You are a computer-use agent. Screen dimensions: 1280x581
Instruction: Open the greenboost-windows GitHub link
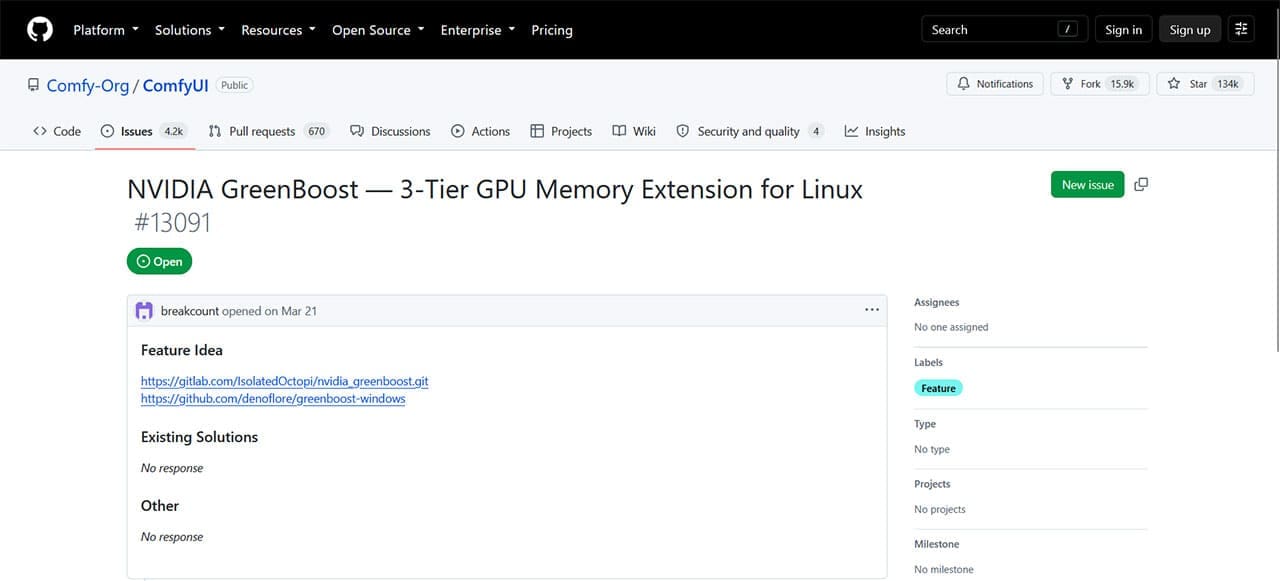click(x=273, y=398)
